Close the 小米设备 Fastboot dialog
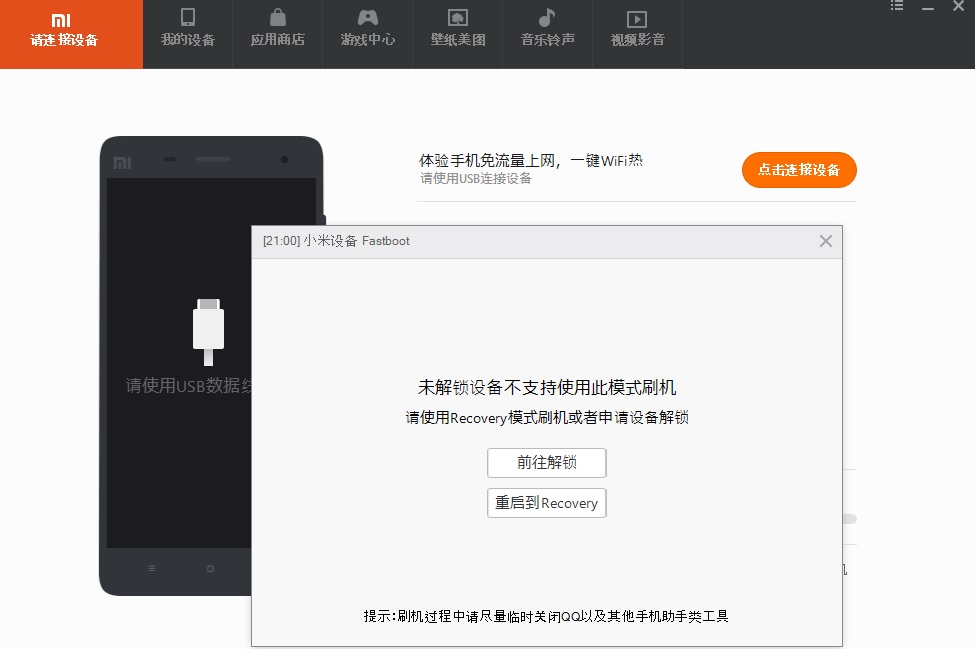 (825, 241)
